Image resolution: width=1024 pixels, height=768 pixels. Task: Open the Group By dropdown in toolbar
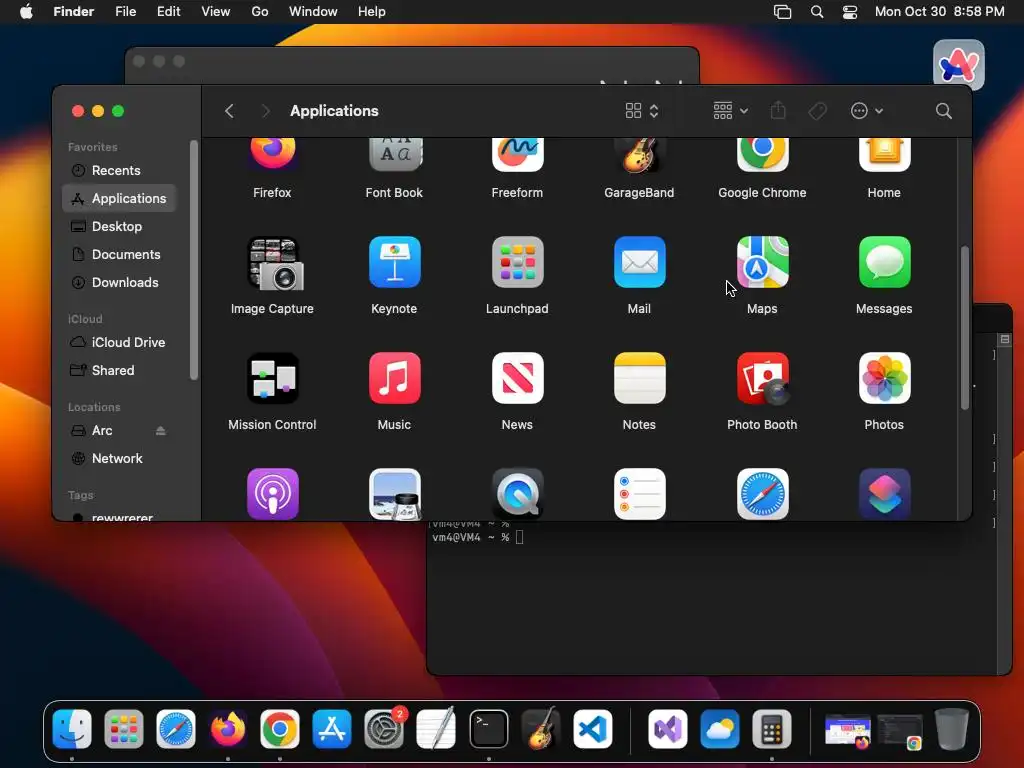click(x=730, y=111)
